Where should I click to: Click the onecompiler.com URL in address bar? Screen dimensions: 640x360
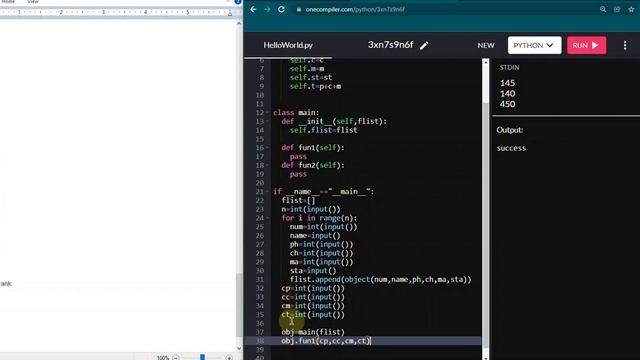point(355,9)
